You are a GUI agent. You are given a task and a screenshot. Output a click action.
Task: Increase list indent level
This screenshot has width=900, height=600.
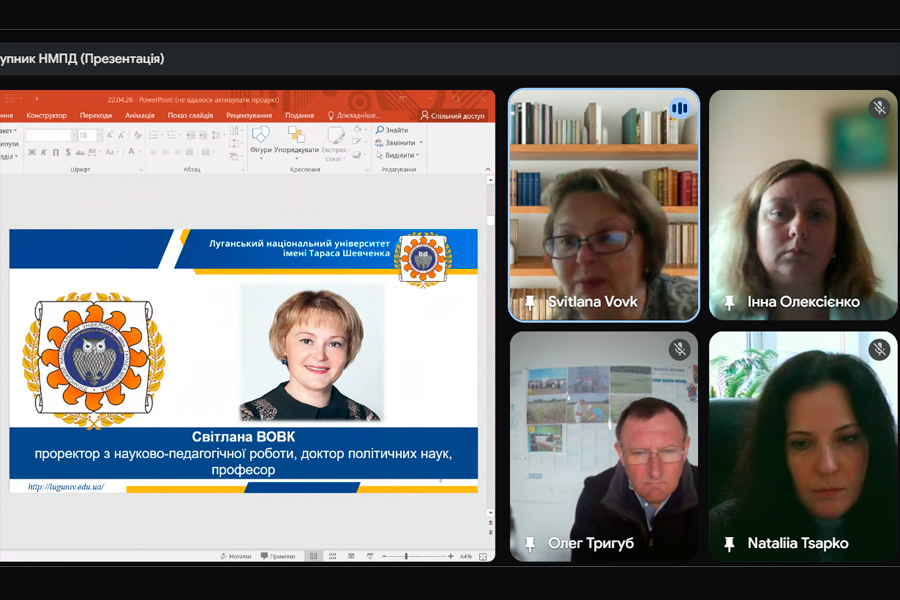[203, 135]
